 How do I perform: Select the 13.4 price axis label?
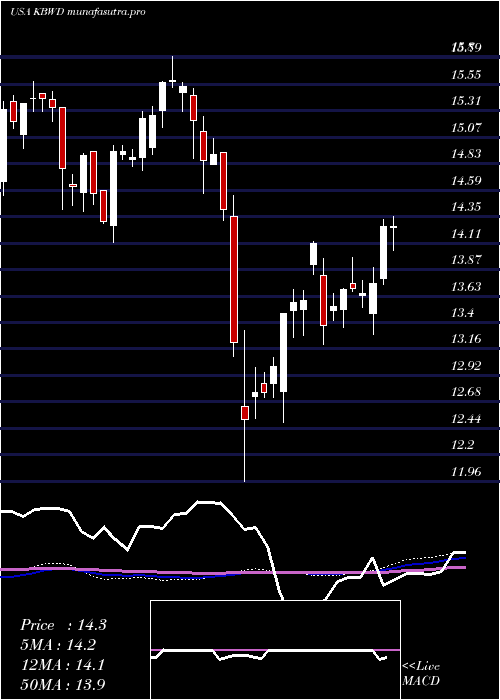(463, 312)
